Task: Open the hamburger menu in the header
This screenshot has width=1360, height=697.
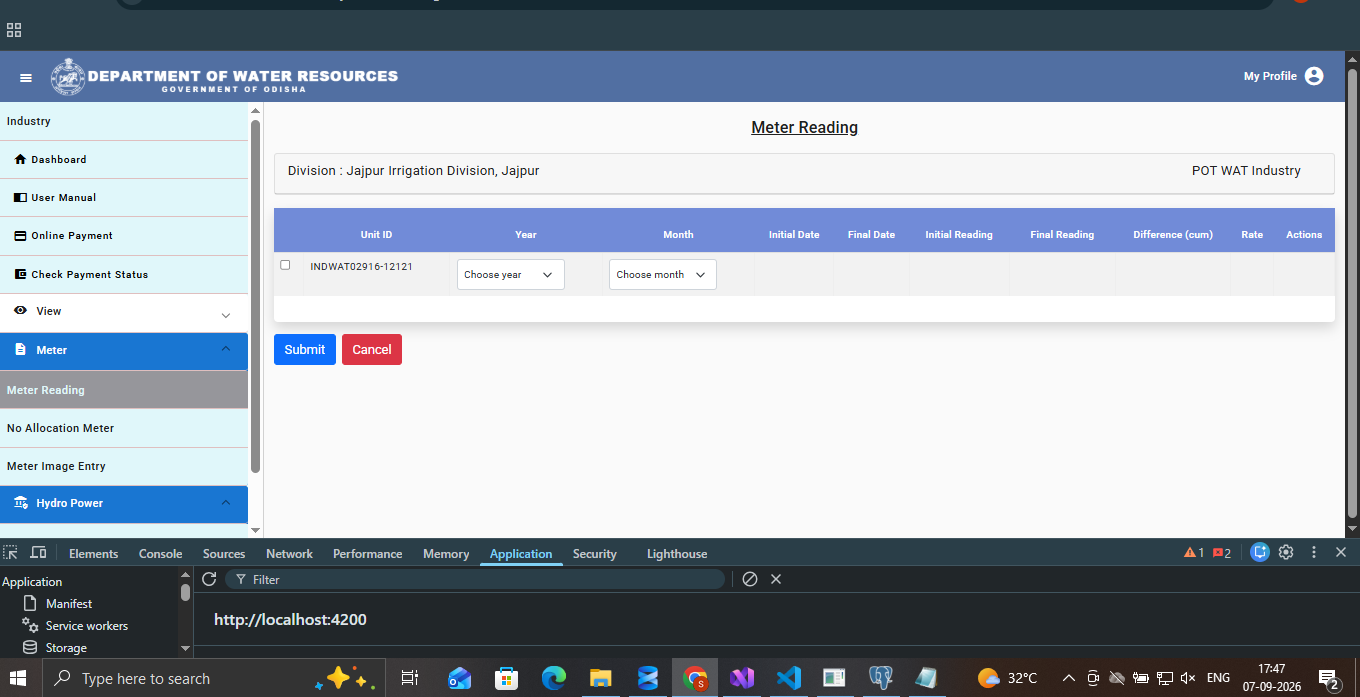Action: click(x=26, y=78)
